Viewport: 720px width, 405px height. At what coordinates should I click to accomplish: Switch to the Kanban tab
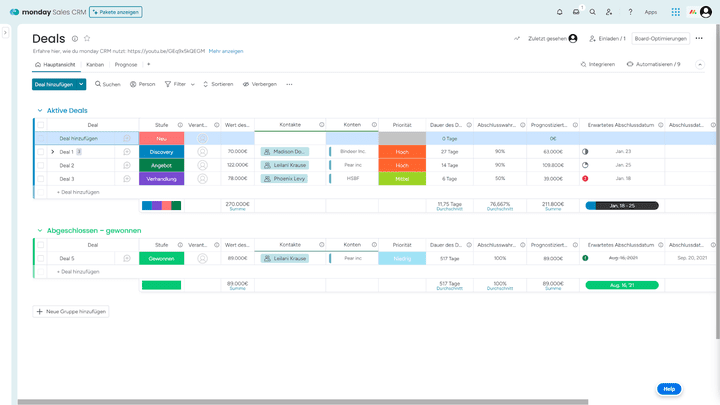coord(95,64)
